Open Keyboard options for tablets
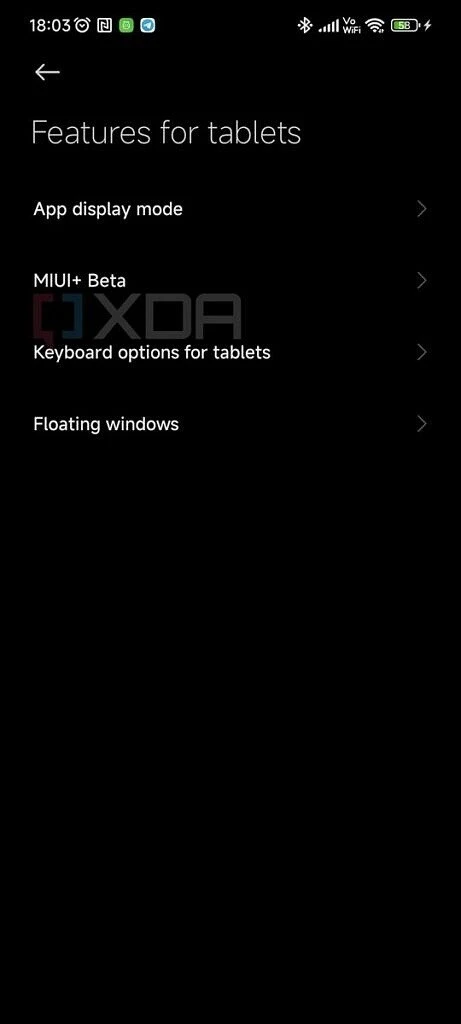This screenshot has width=461, height=1024. [x=230, y=353]
